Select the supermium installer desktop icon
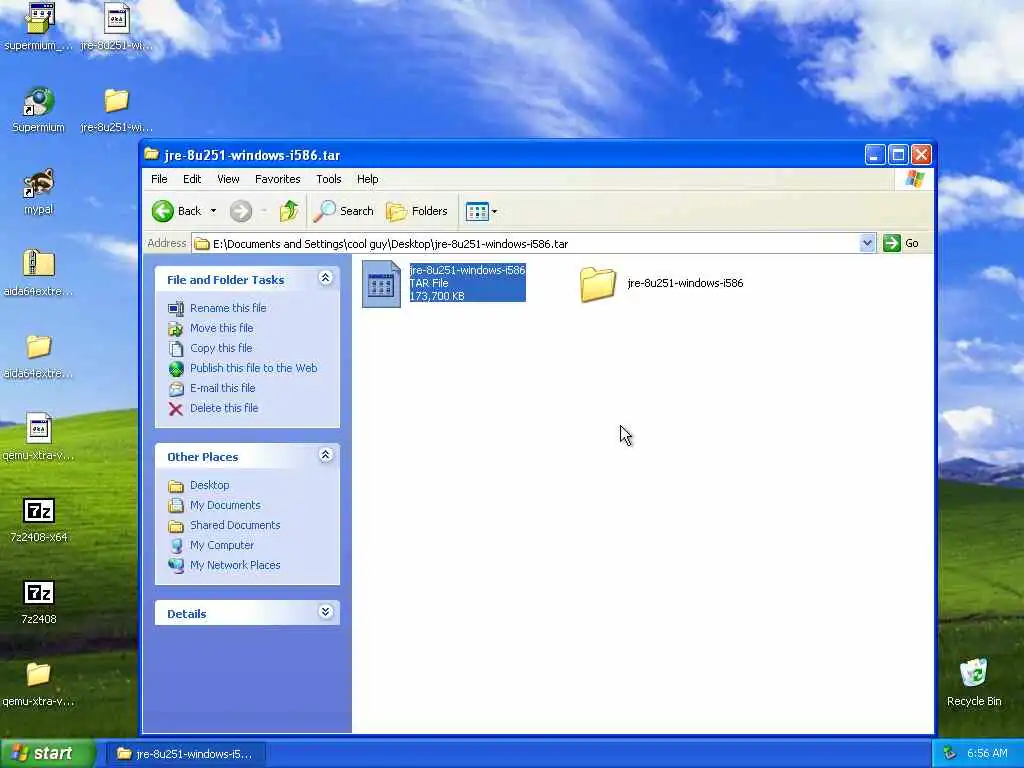 (x=39, y=27)
